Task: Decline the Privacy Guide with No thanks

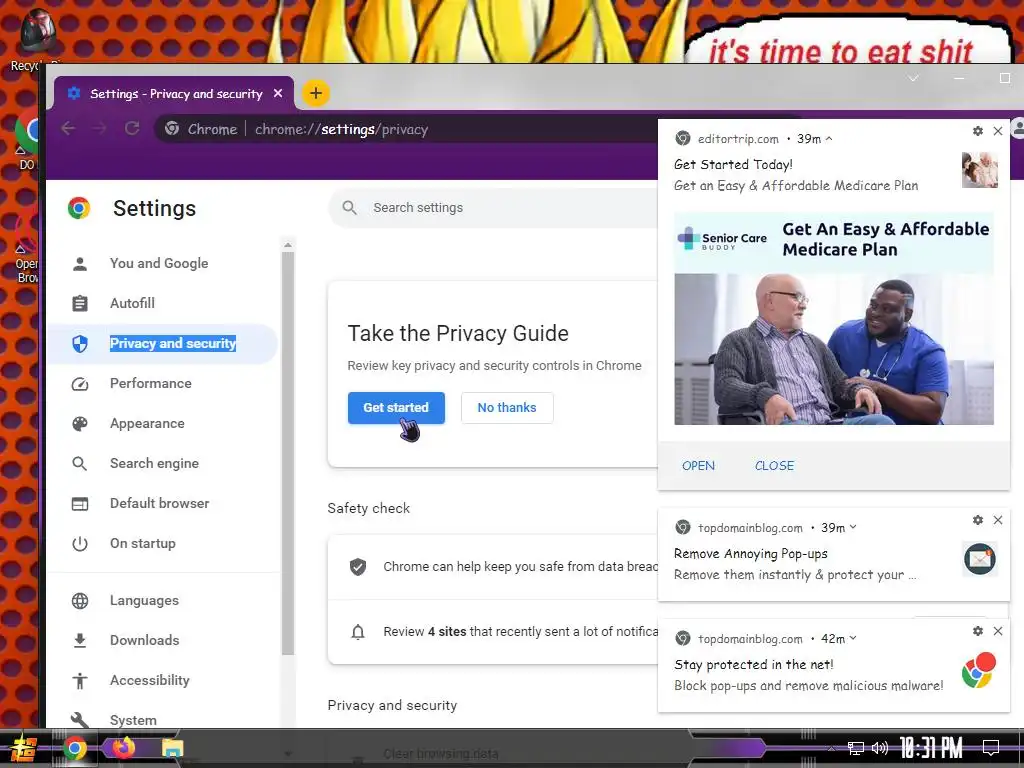Action: click(507, 408)
